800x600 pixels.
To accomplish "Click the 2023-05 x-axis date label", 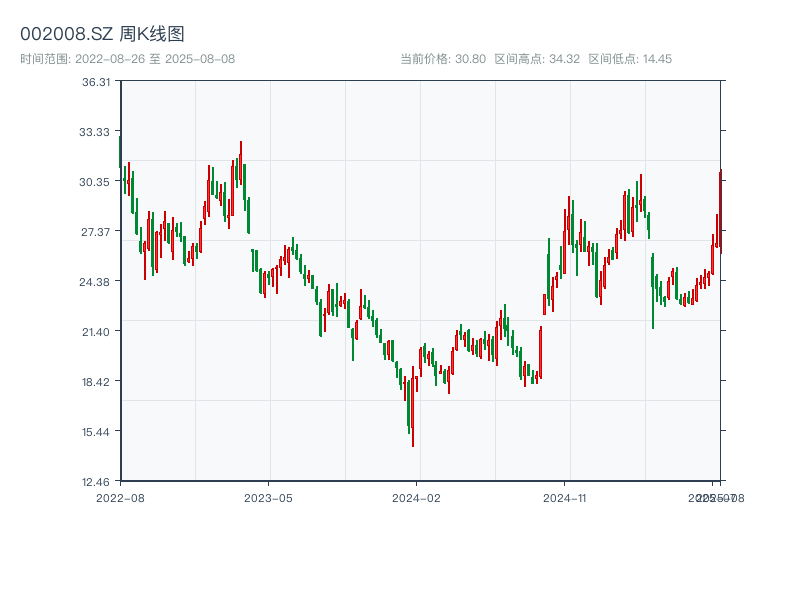I will pos(268,497).
